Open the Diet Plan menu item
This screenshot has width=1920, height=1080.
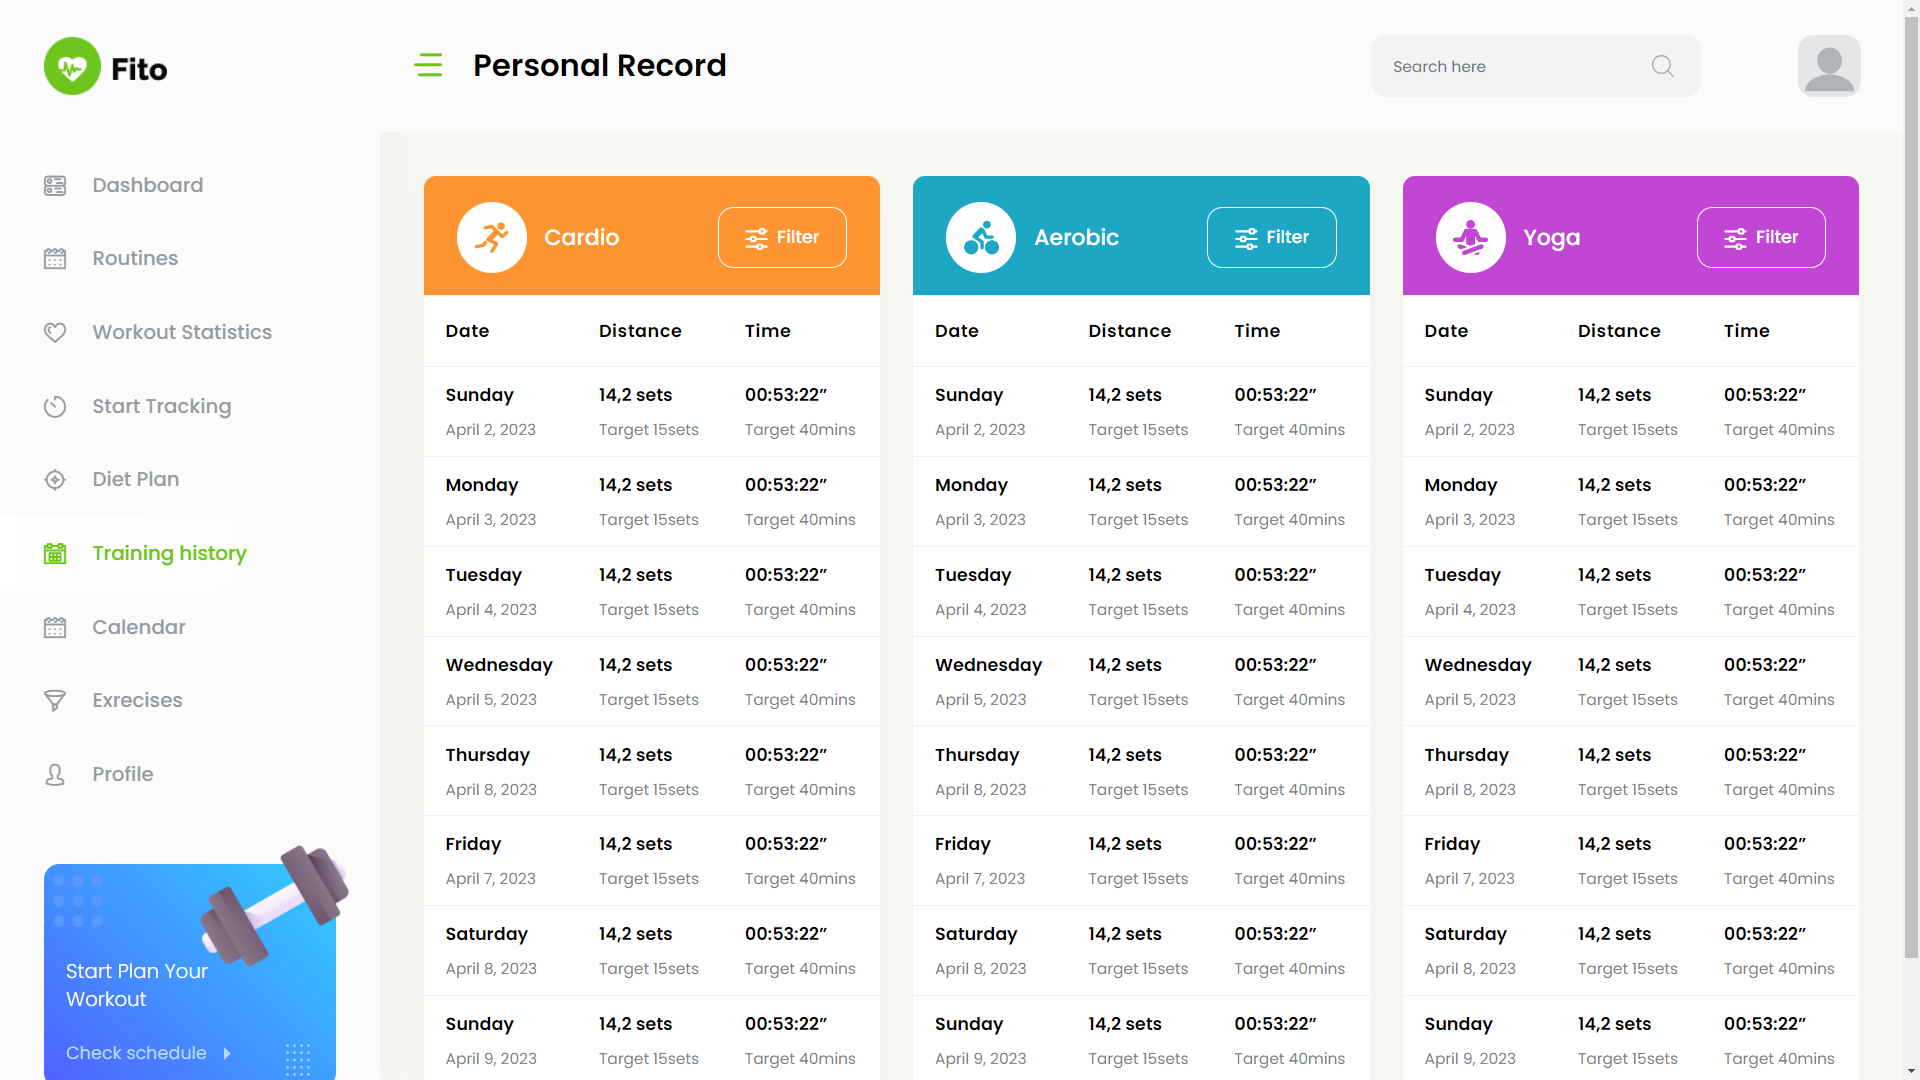135,479
